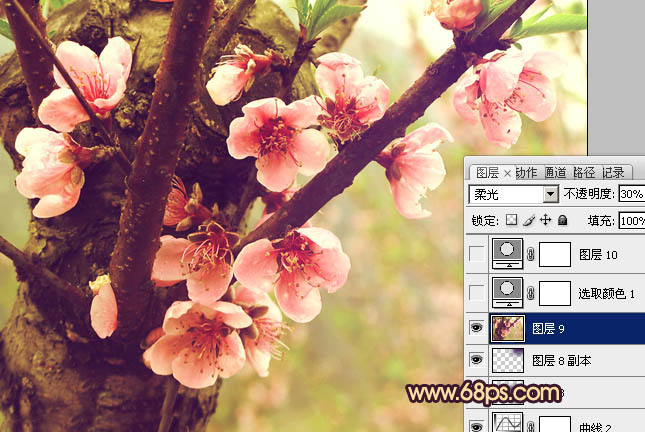Select the adjustment icon of 选取颜色 1

508,291
